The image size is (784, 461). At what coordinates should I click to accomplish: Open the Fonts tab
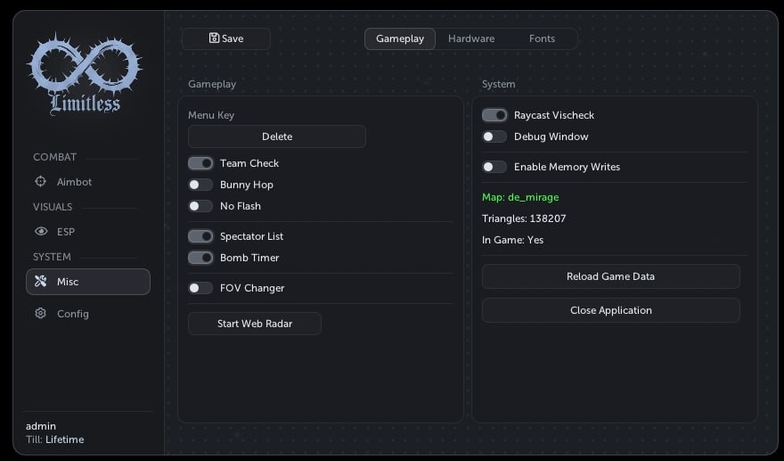tap(542, 38)
